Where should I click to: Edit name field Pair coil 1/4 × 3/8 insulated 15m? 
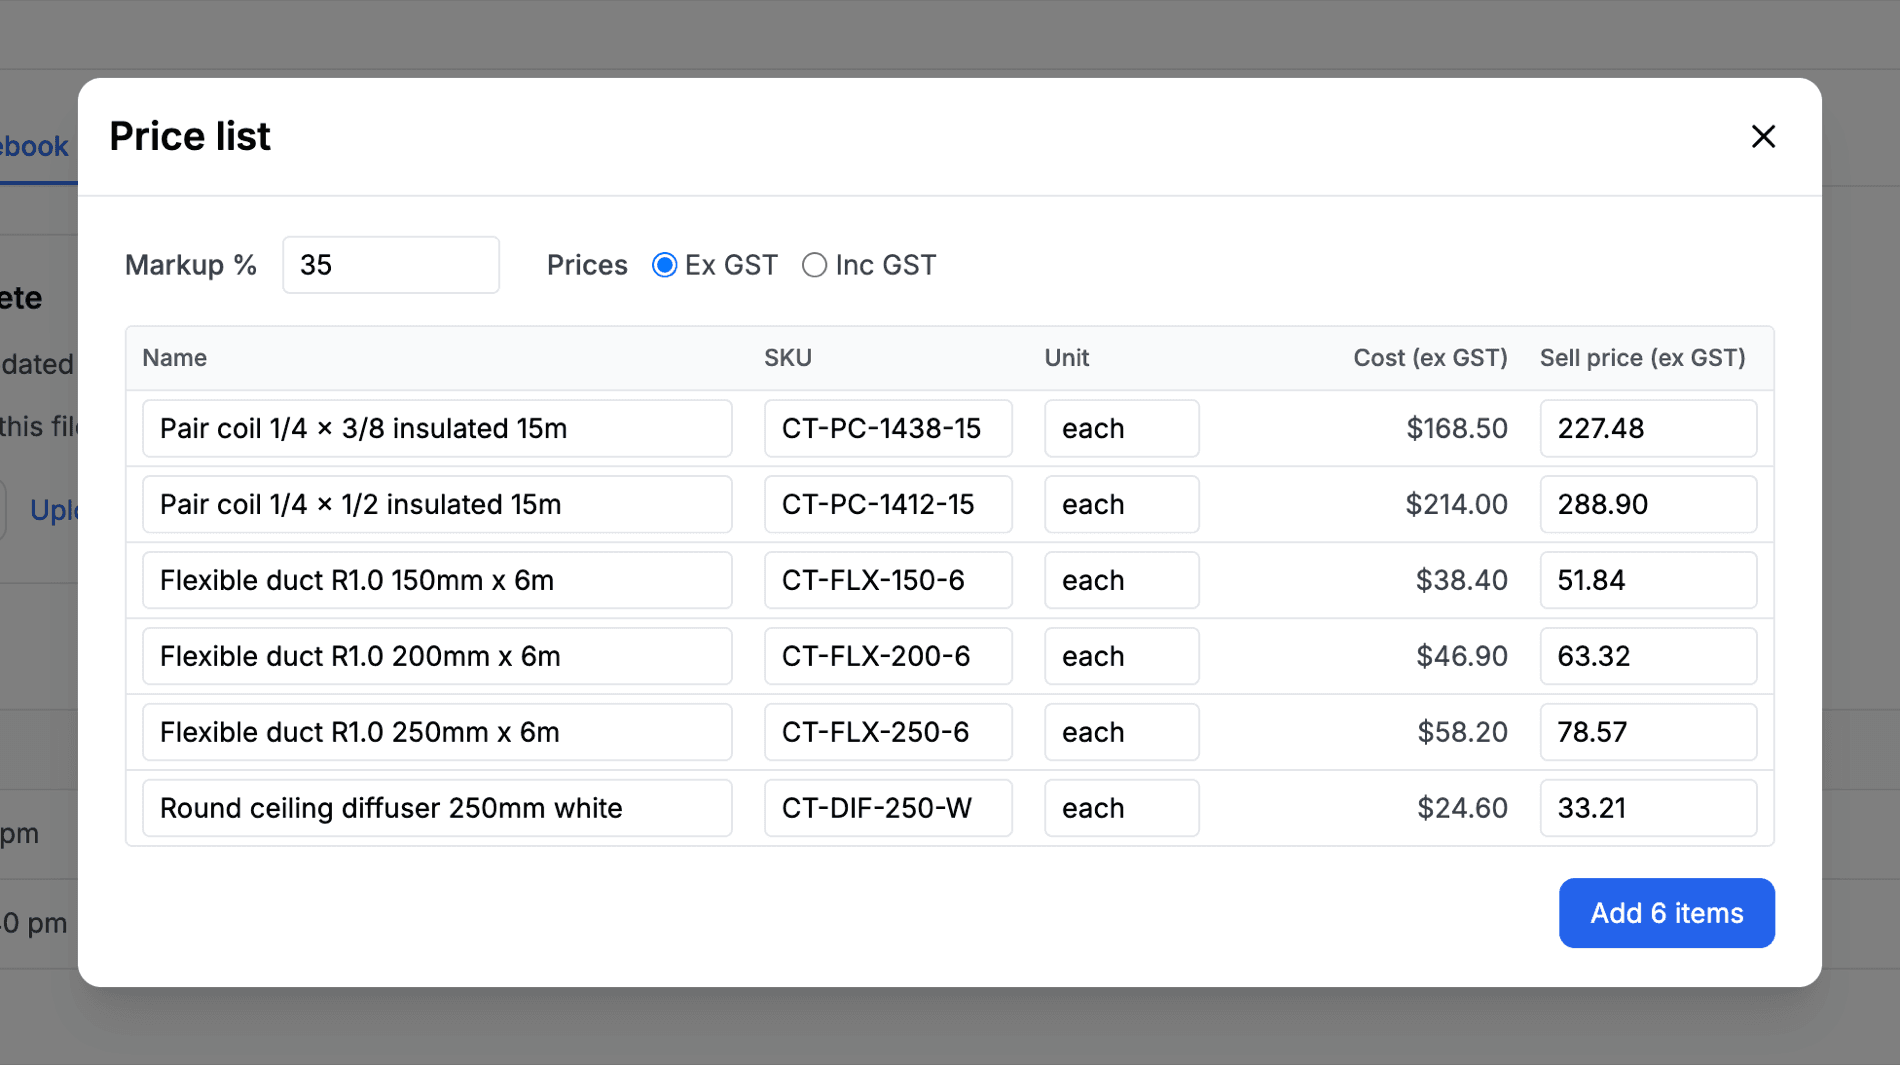point(437,428)
